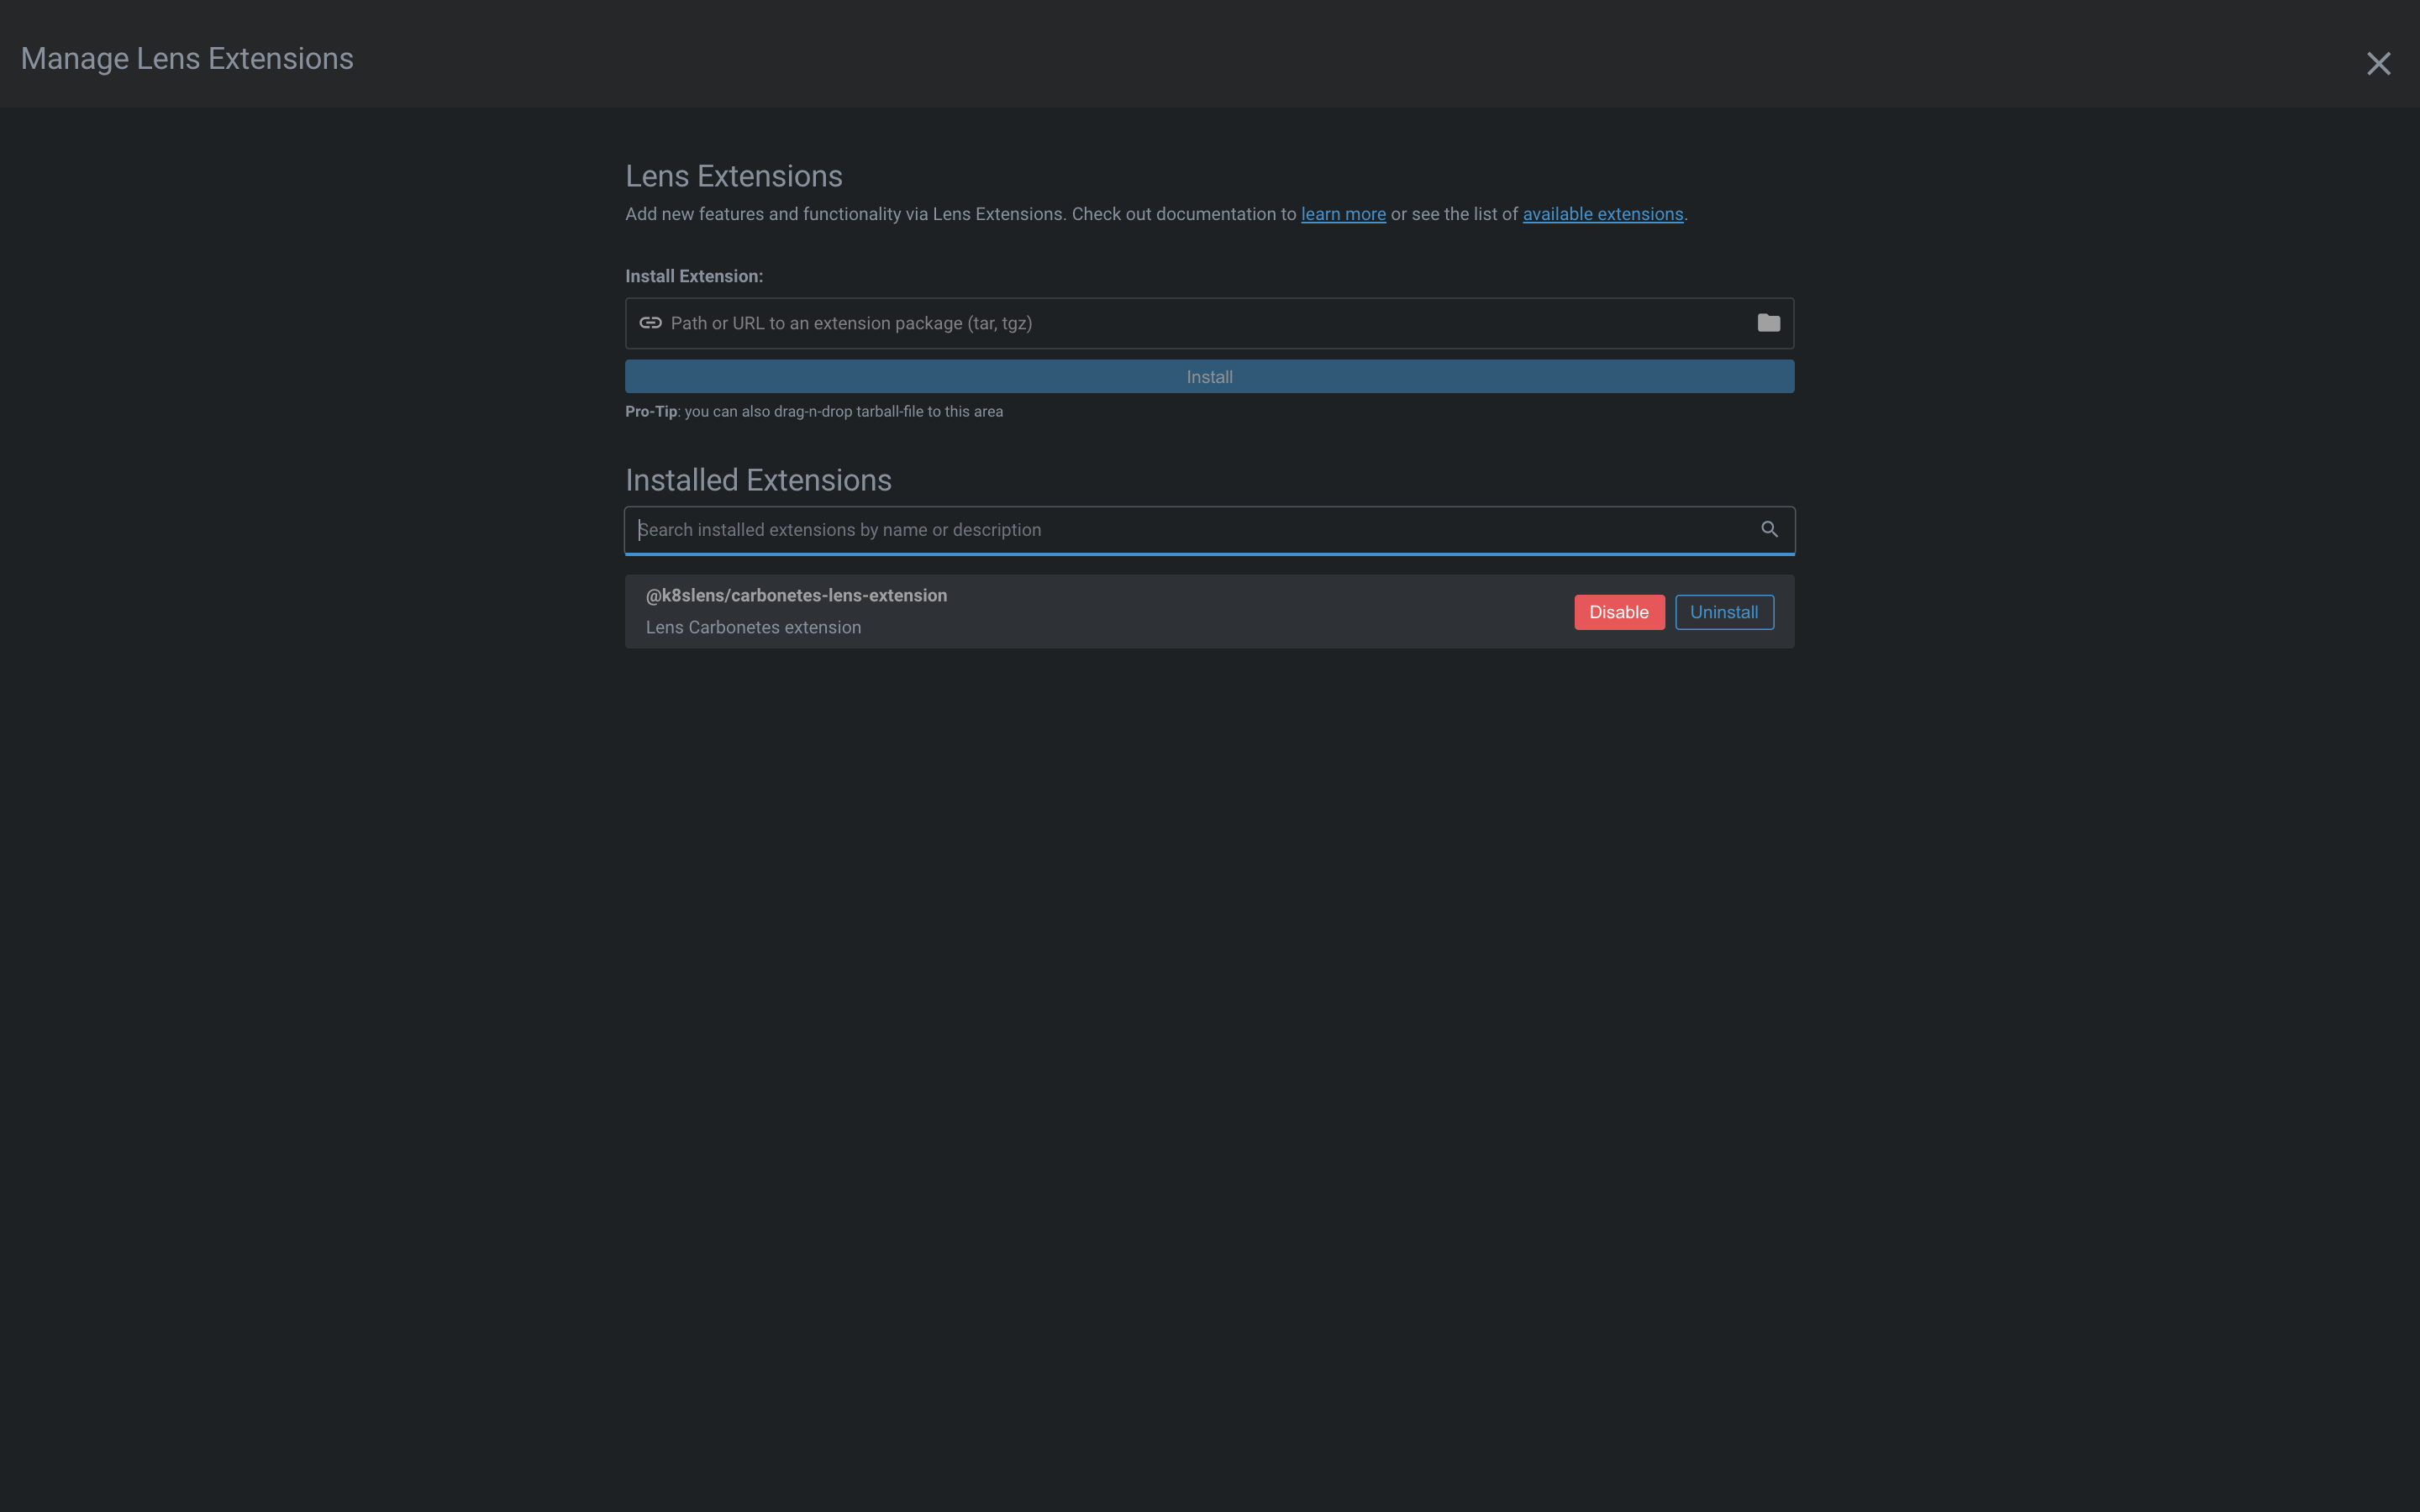The width and height of the screenshot is (2420, 1512).
Task: Click the Install Extension label
Action: (x=693, y=276)
